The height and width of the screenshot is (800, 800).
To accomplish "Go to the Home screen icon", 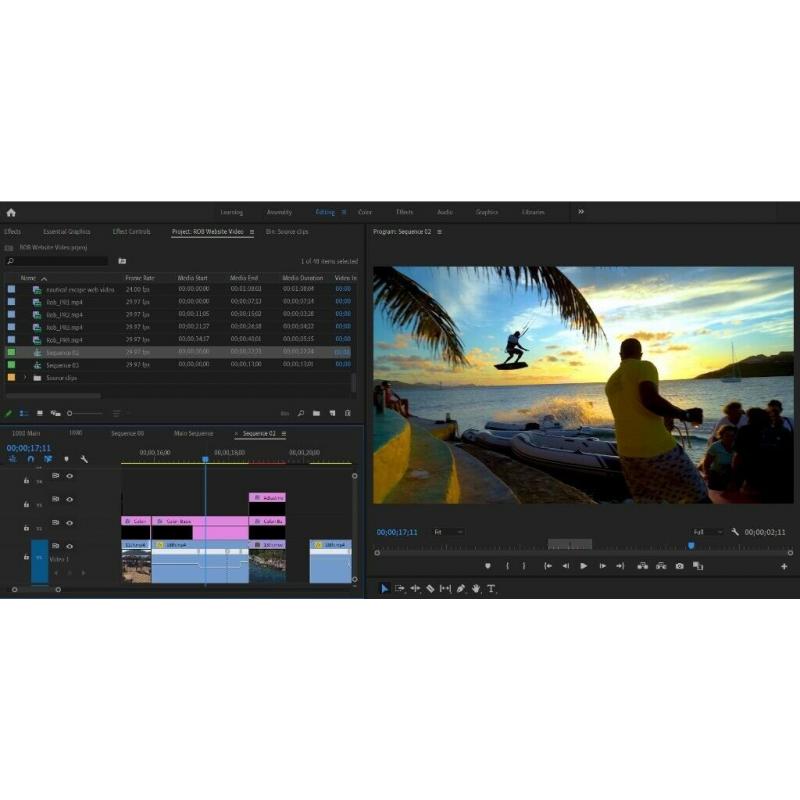I will (x=11, y=212).
